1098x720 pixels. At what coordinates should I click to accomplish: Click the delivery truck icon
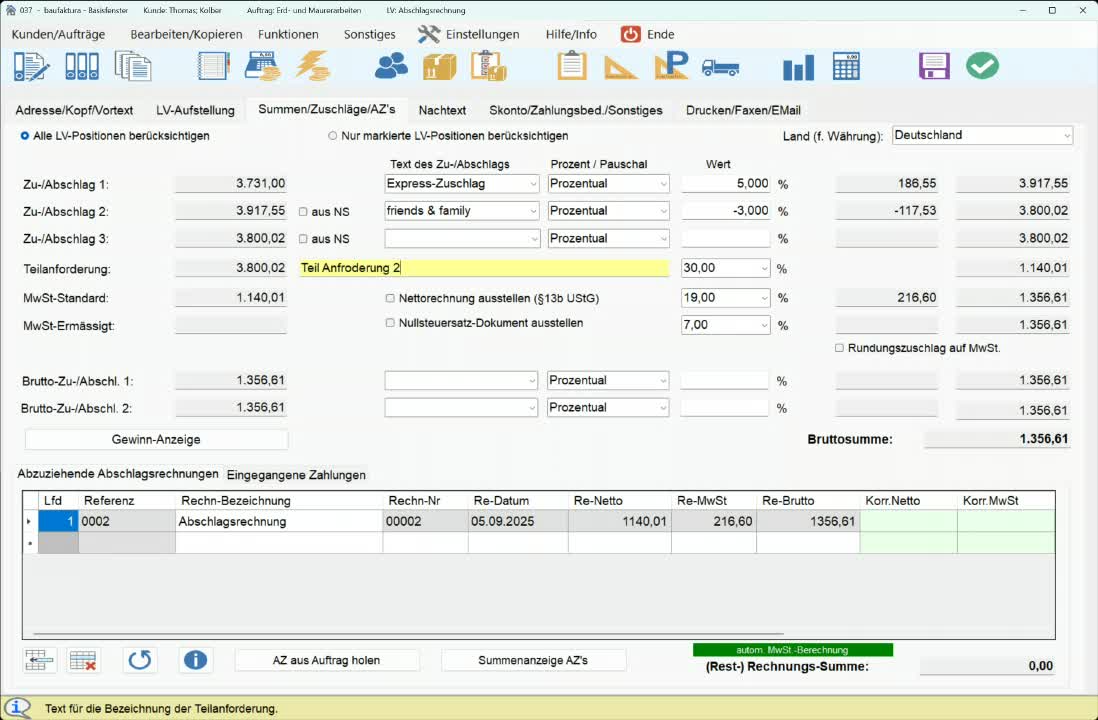click(720, 67)
